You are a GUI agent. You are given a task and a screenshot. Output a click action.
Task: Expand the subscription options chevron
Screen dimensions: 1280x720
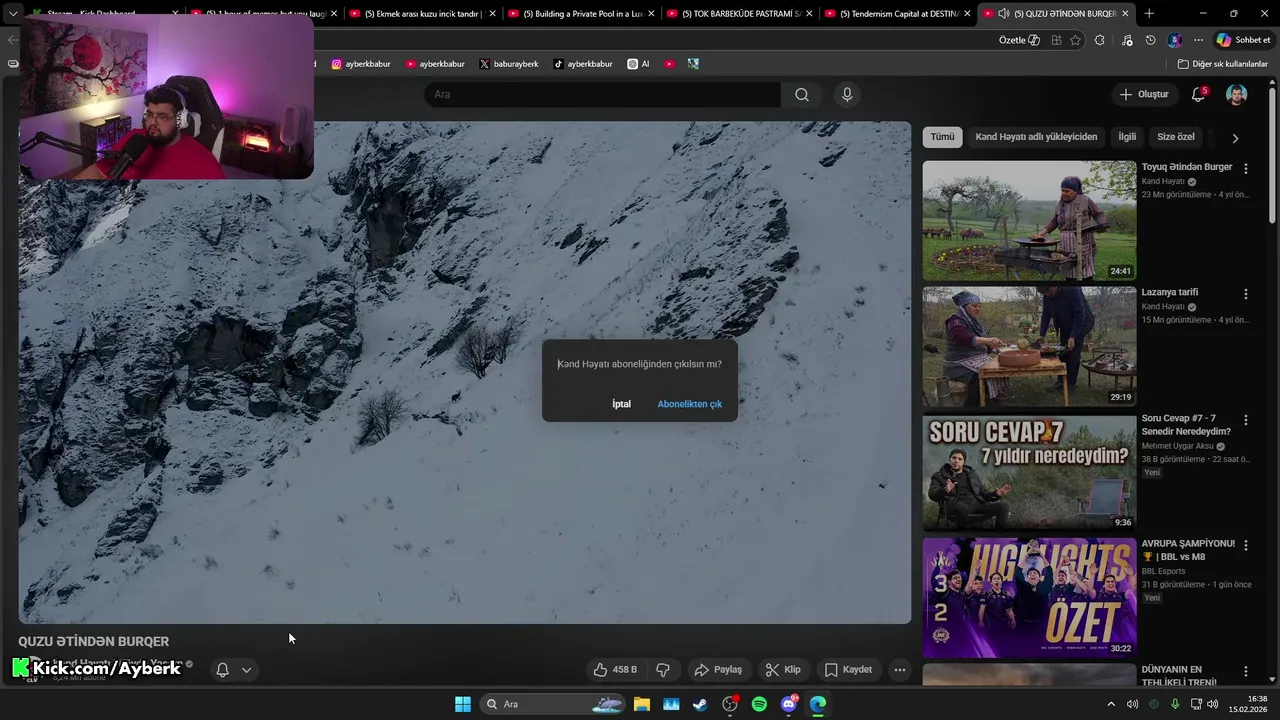[x=246, y=670]
